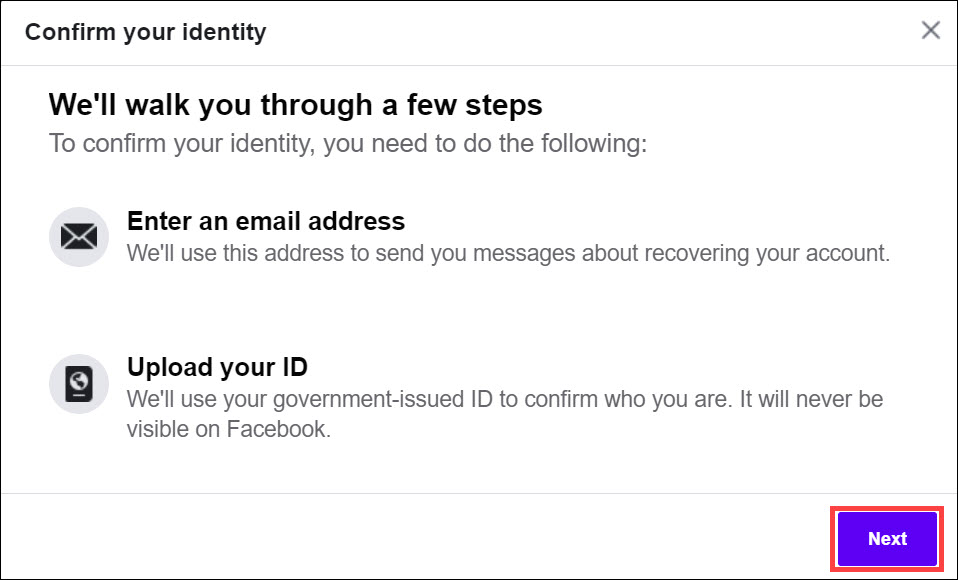Click the passport ID icon

[79, 383]
